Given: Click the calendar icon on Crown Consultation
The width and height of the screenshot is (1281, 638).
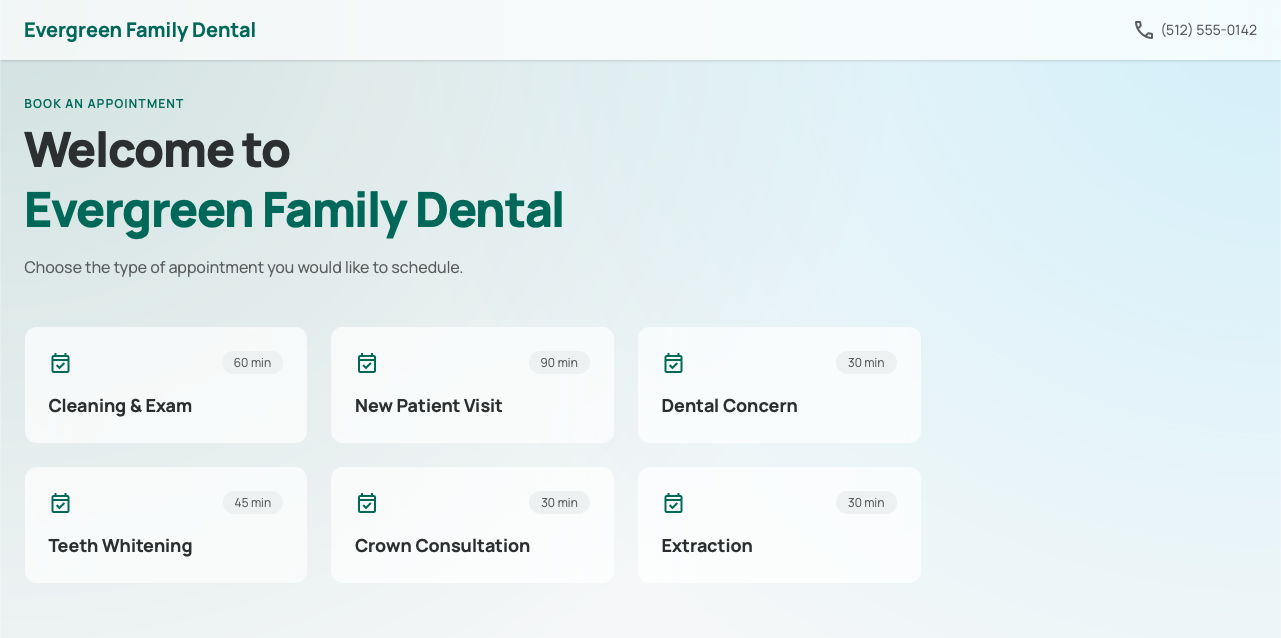Looking at the screenshot, I should point(367,503).
